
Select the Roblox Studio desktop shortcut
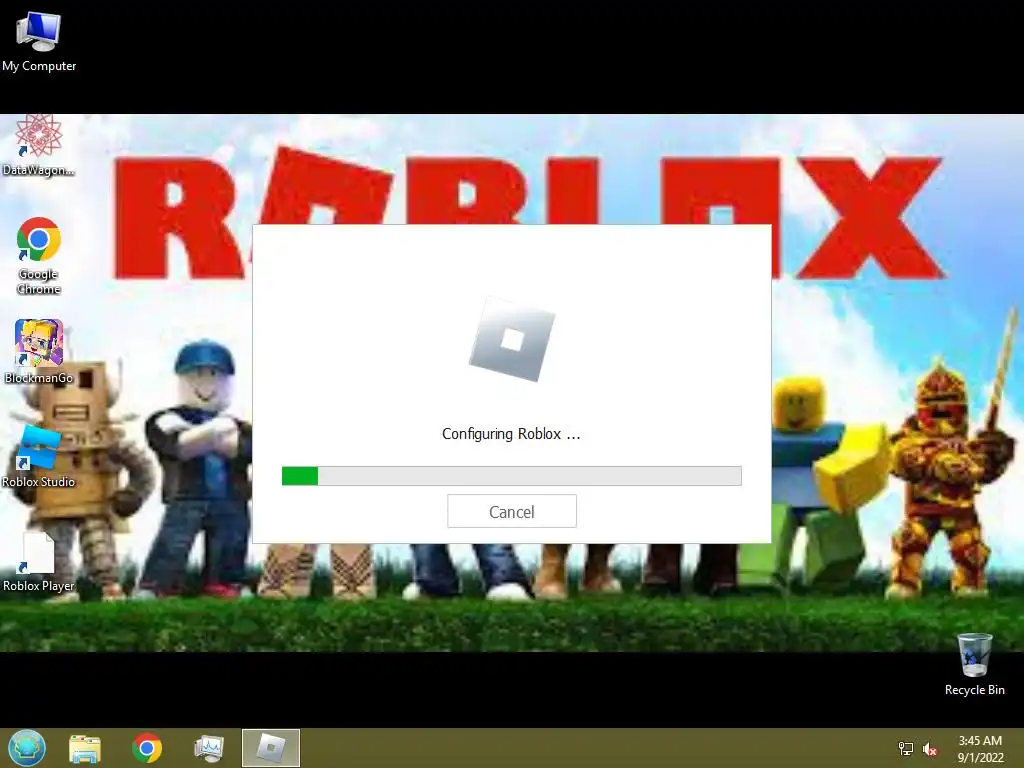tap(39, 456)
